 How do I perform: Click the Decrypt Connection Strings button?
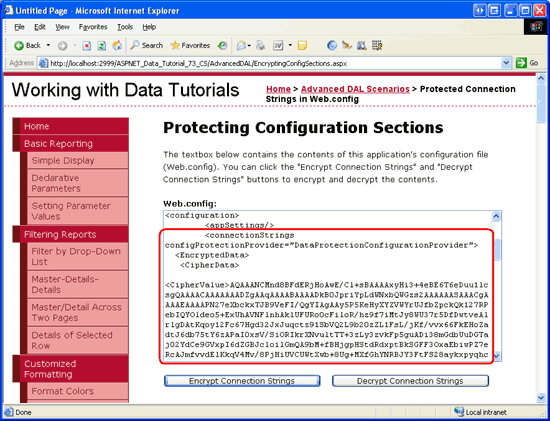(x=410, y=381)
